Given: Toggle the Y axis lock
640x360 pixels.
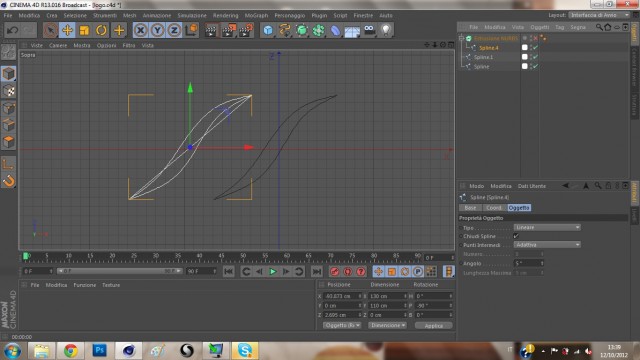Looking at the screenshot, I should (157, 30).
